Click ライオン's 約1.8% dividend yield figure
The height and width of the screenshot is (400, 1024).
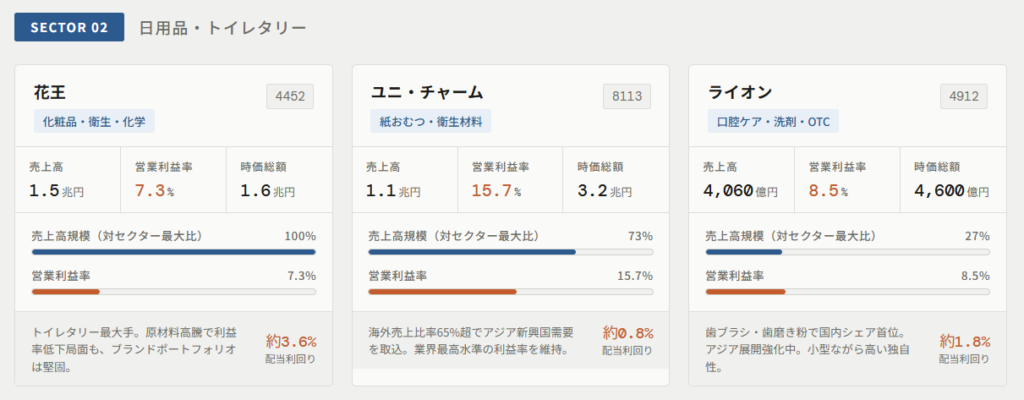[965, 341]
